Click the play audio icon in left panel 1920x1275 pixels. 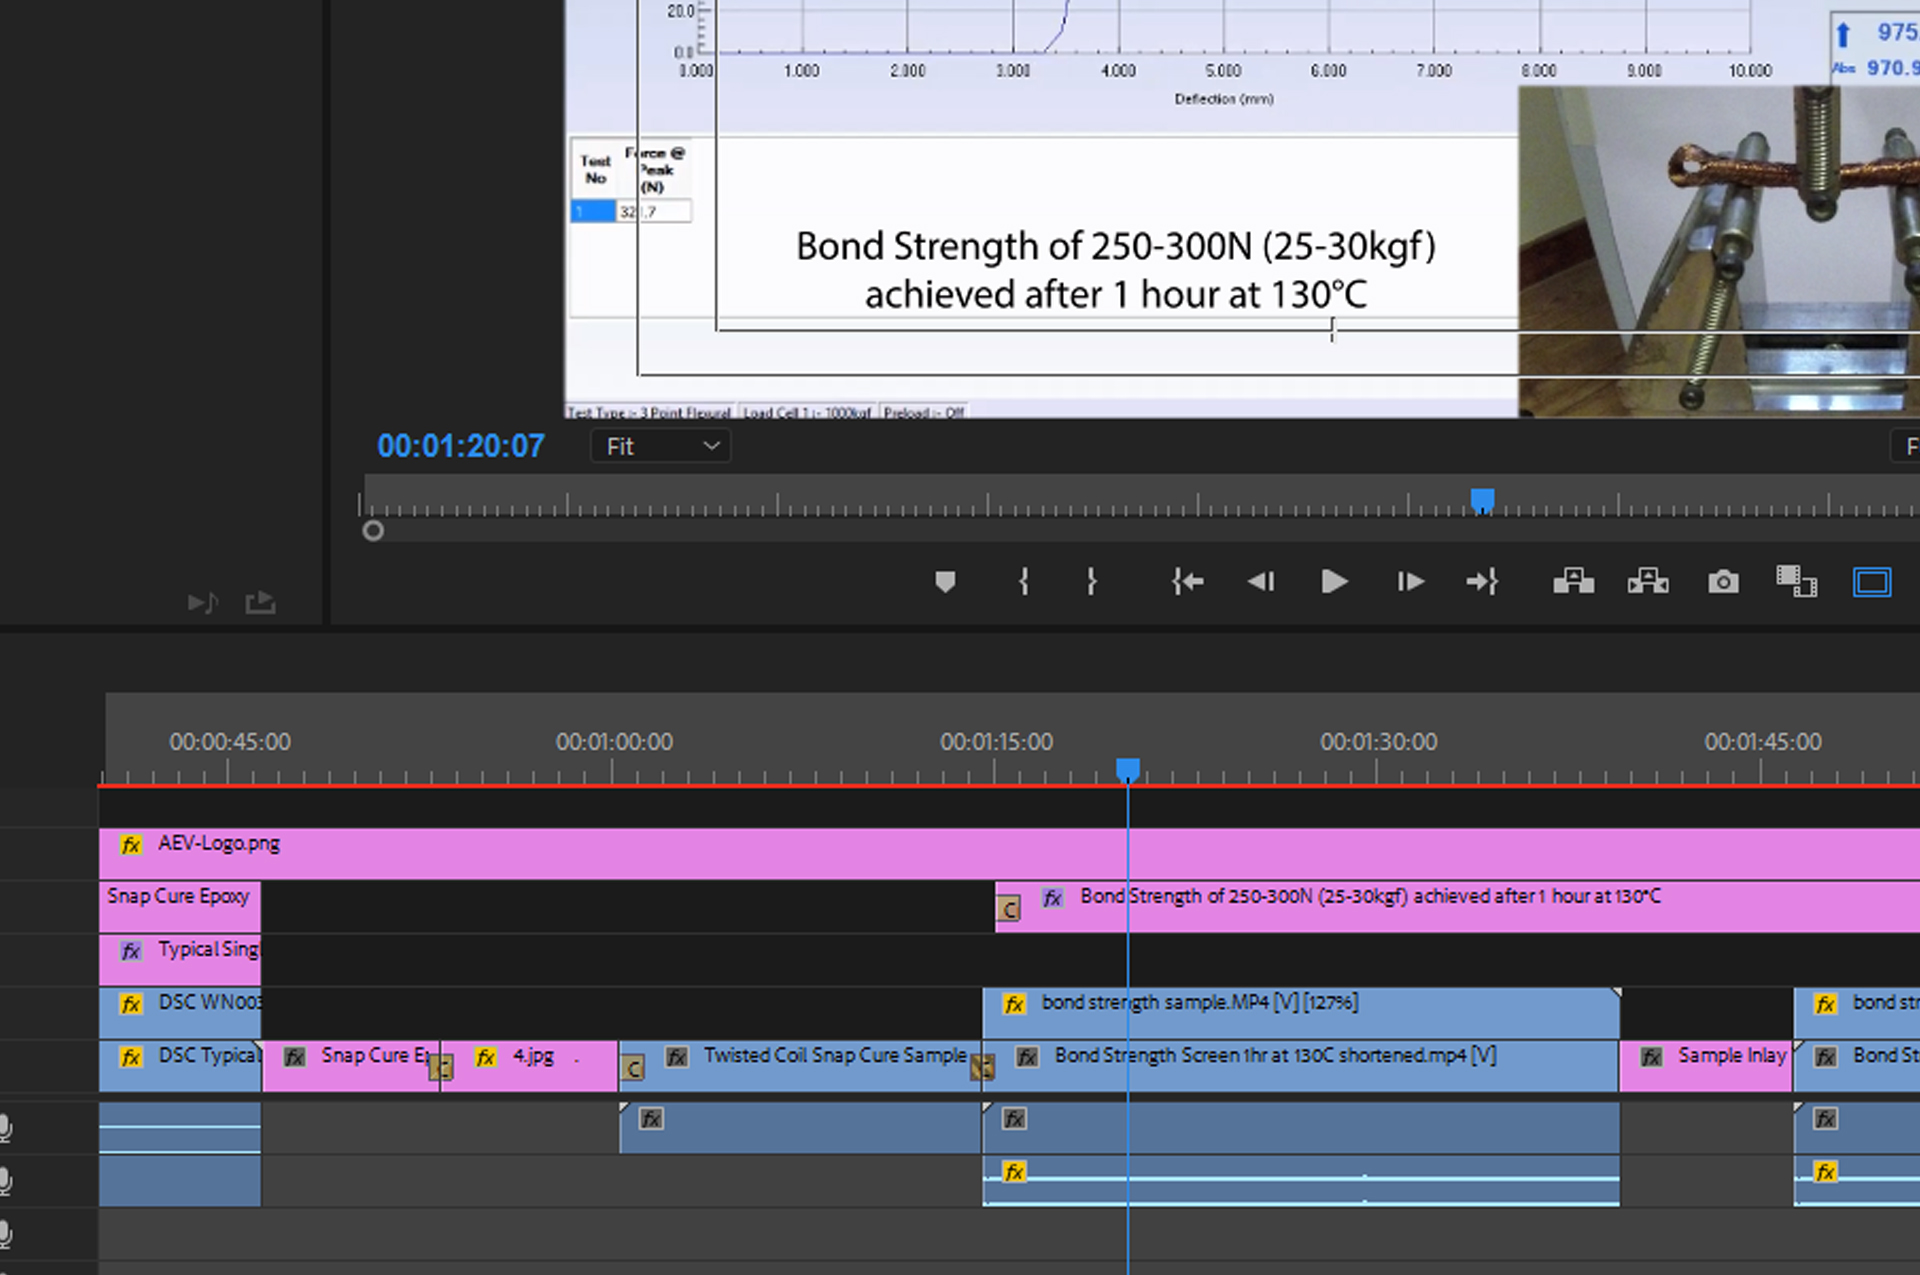click(203, 602)
